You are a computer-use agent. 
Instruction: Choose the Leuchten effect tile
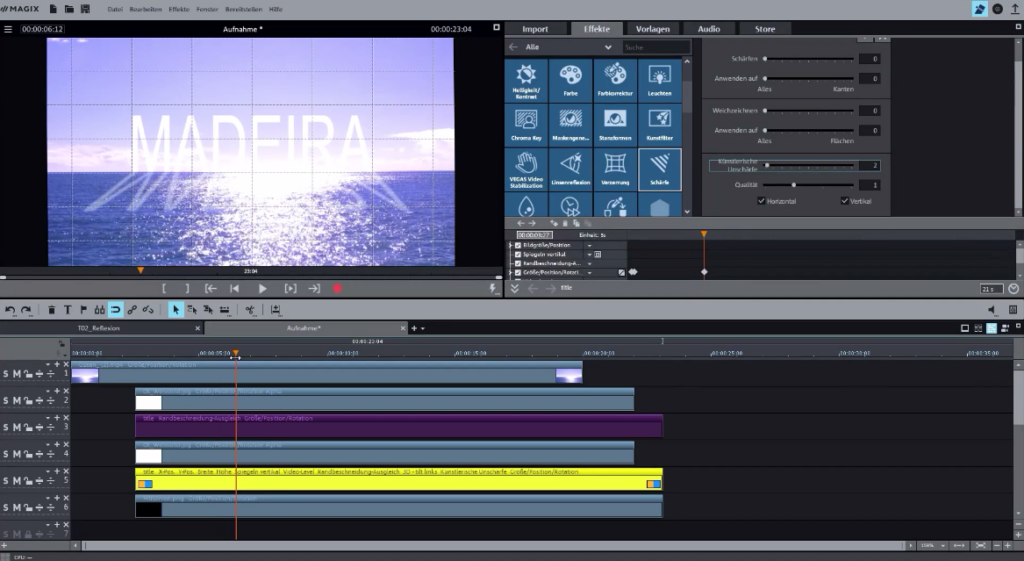tap(660, 80)
